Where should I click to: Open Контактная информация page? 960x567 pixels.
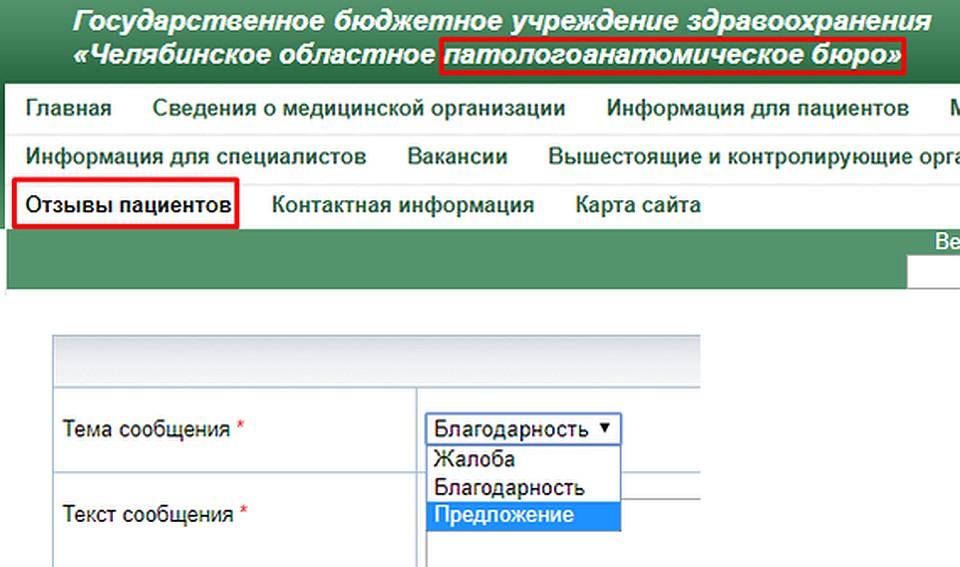pyautogui.click(x=403, y=205)
